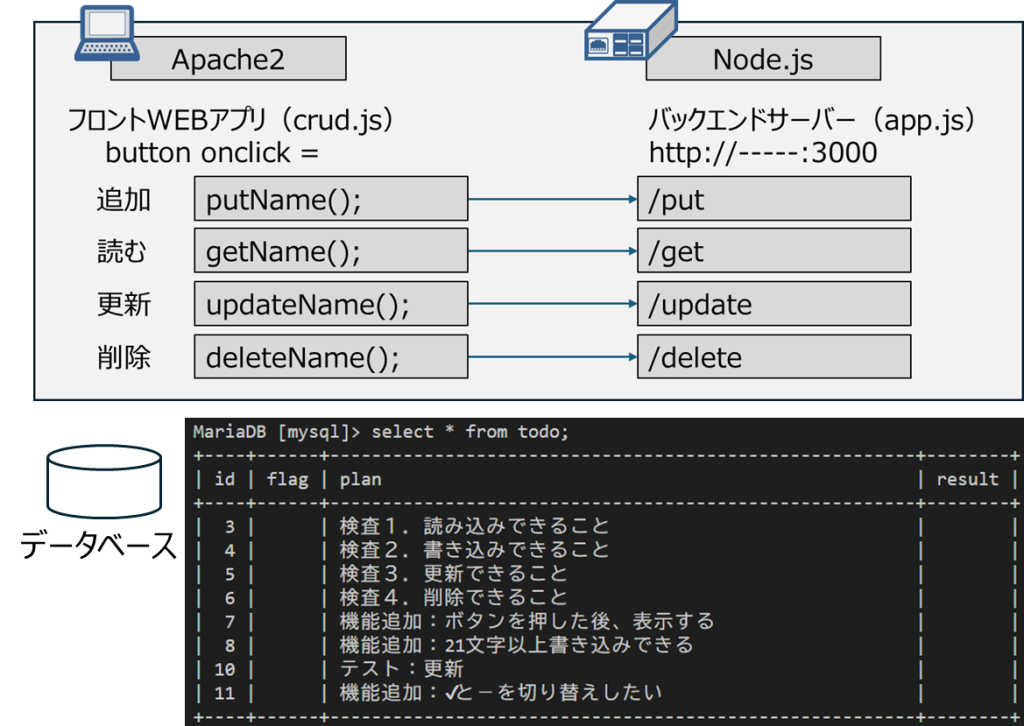Click the row 機能追加：✓と－を切り替えしたい
This screenshot has width=1024, height=726.
coord(501,693)
